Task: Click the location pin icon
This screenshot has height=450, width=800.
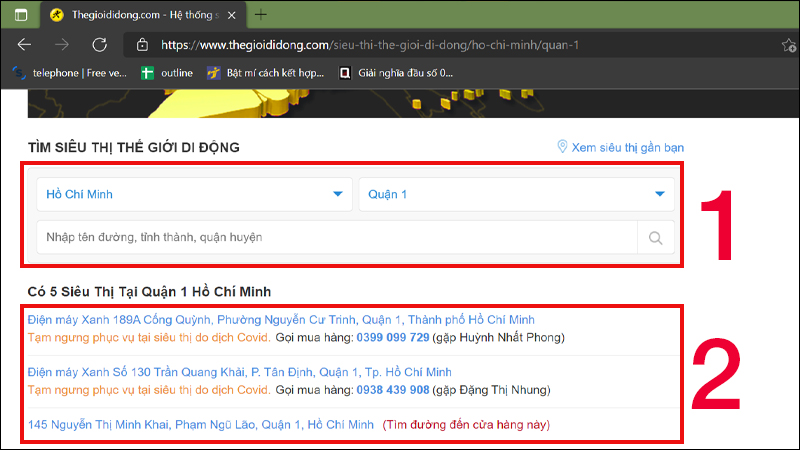Action: point(562,147)
